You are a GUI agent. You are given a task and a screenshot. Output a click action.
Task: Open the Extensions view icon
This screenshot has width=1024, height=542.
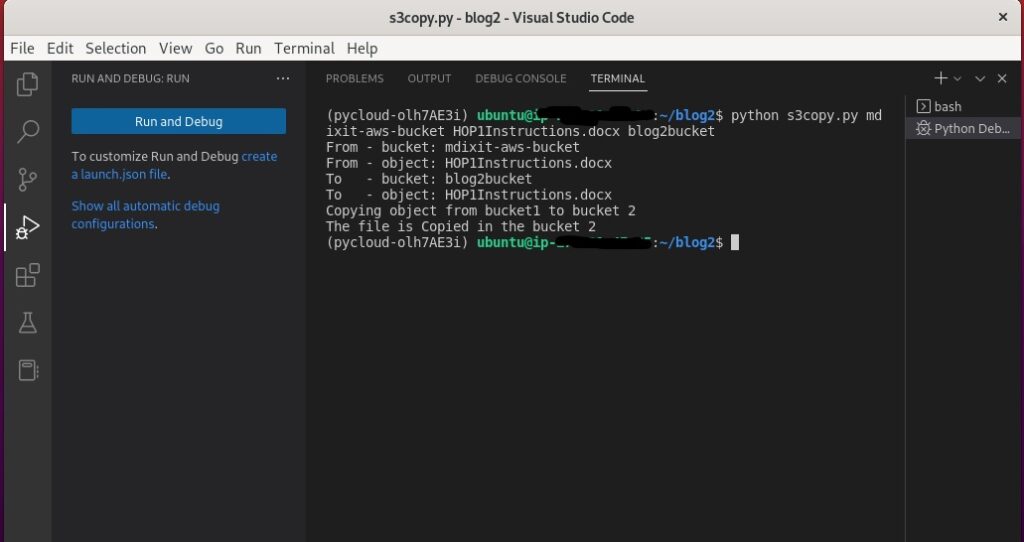[27, 275]
